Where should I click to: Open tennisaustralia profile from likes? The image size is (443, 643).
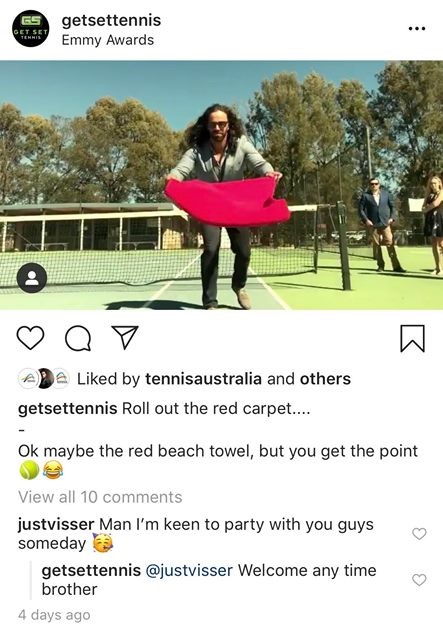[x=203, y=379]
